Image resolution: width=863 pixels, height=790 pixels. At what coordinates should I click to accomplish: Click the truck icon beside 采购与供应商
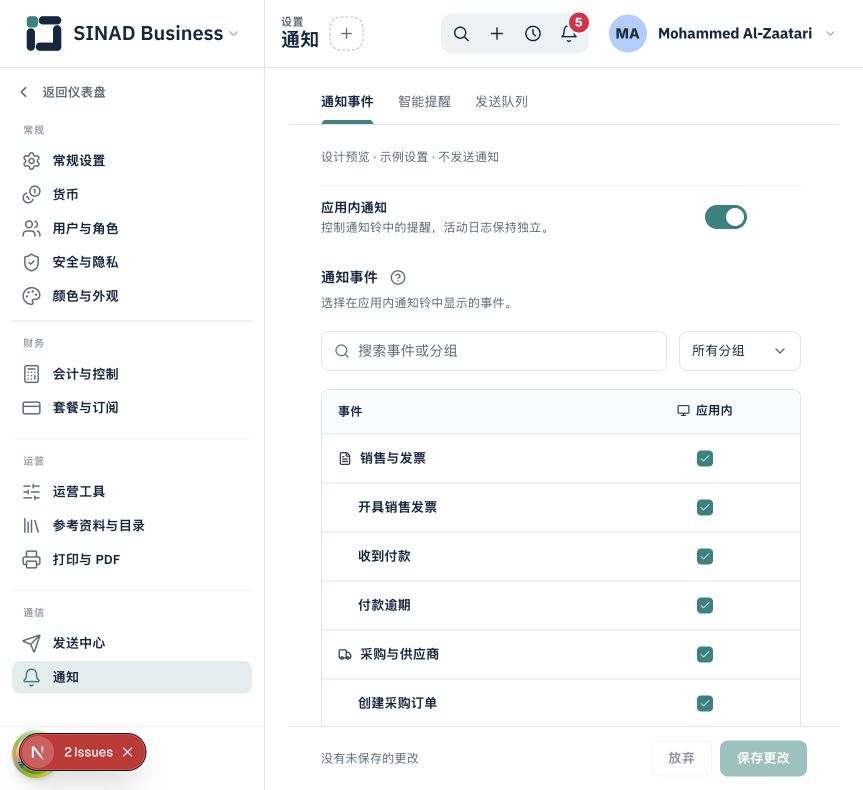tap(345, 655)
